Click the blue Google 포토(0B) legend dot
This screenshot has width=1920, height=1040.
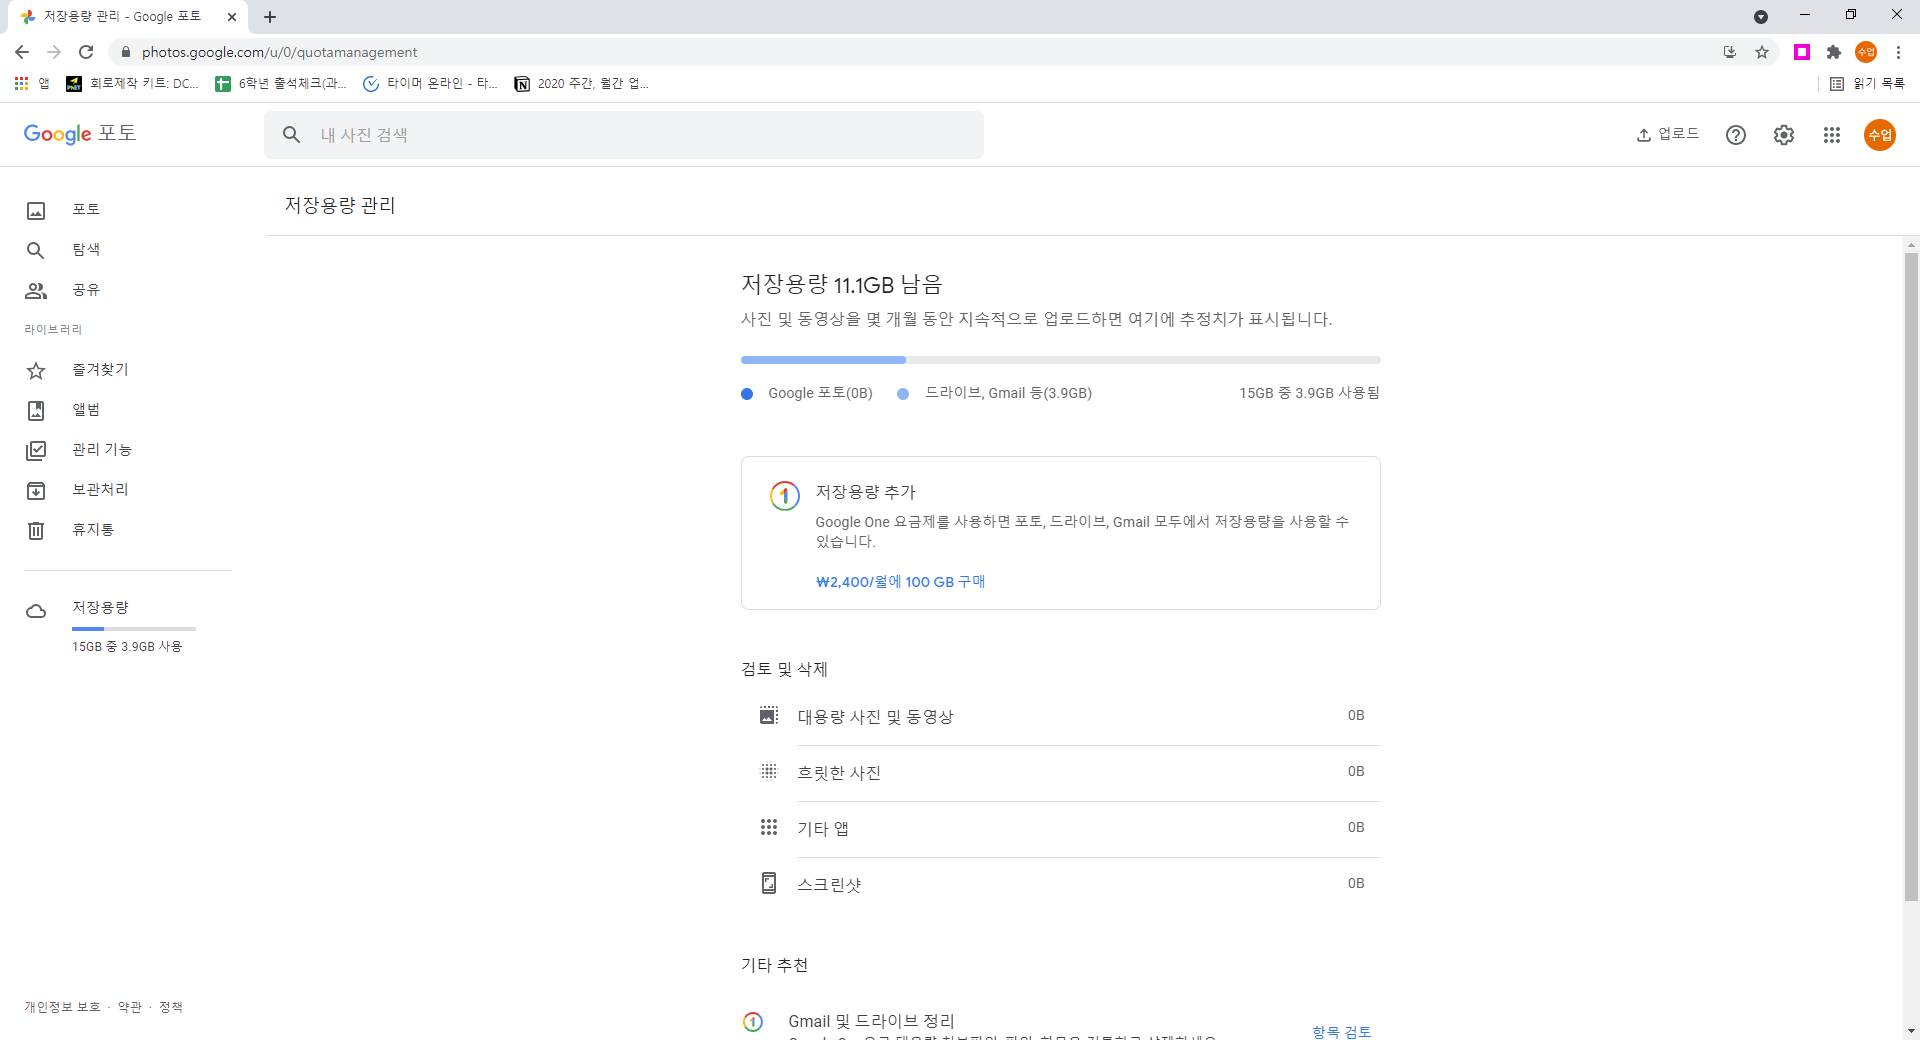[747, 394]
